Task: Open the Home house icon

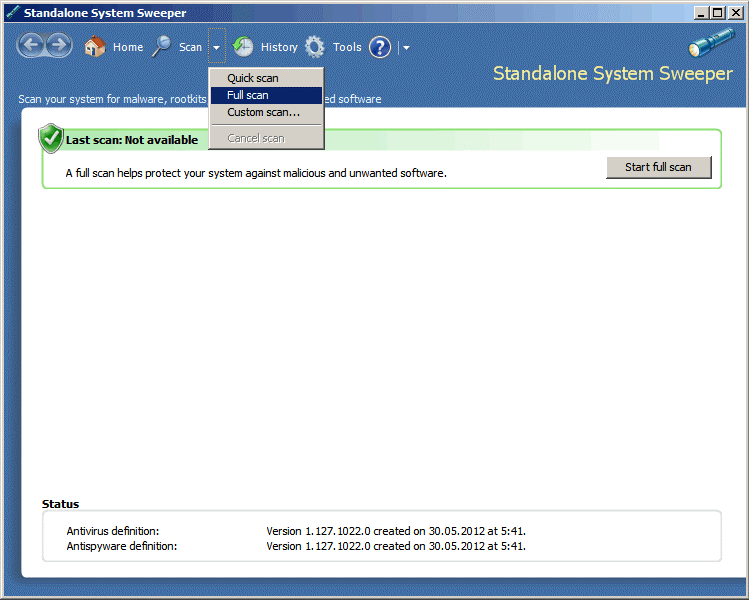Action: point(95,46)
